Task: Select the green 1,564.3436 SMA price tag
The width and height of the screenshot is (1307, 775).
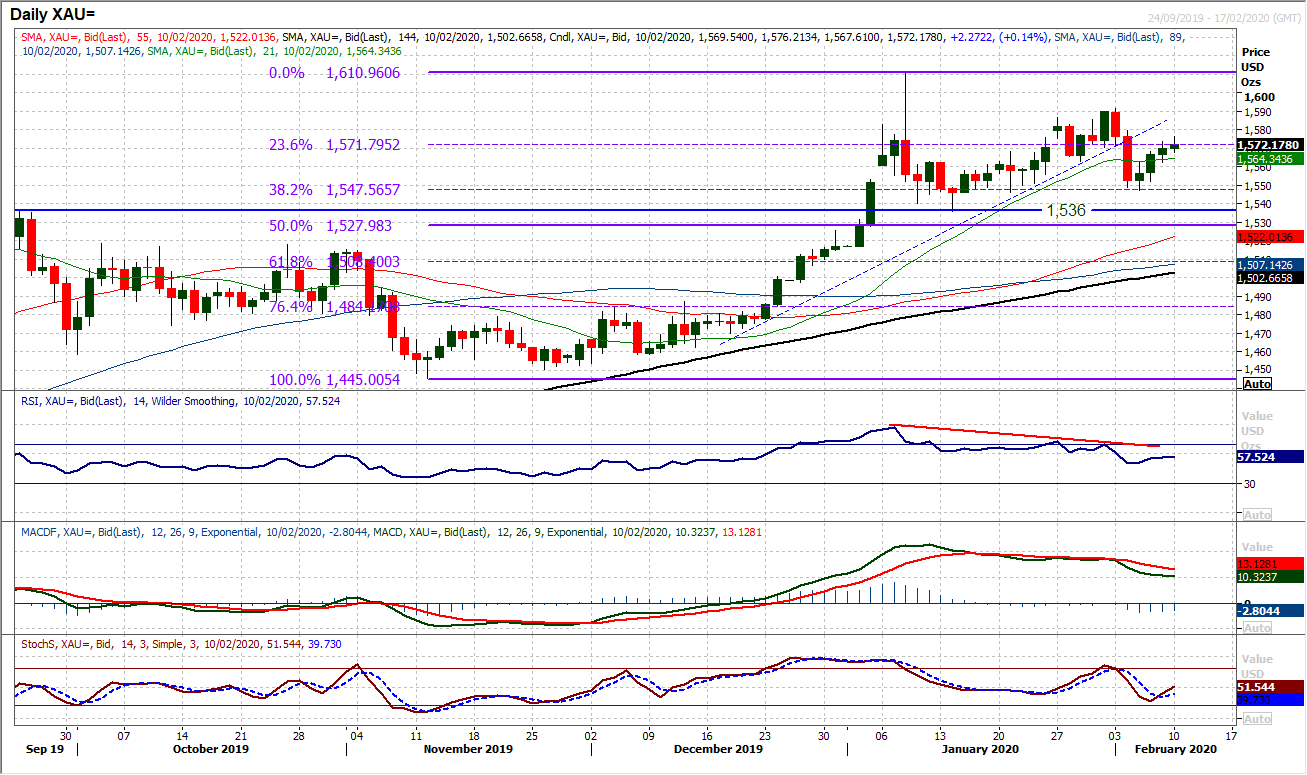Action: tap(1270, 158)
